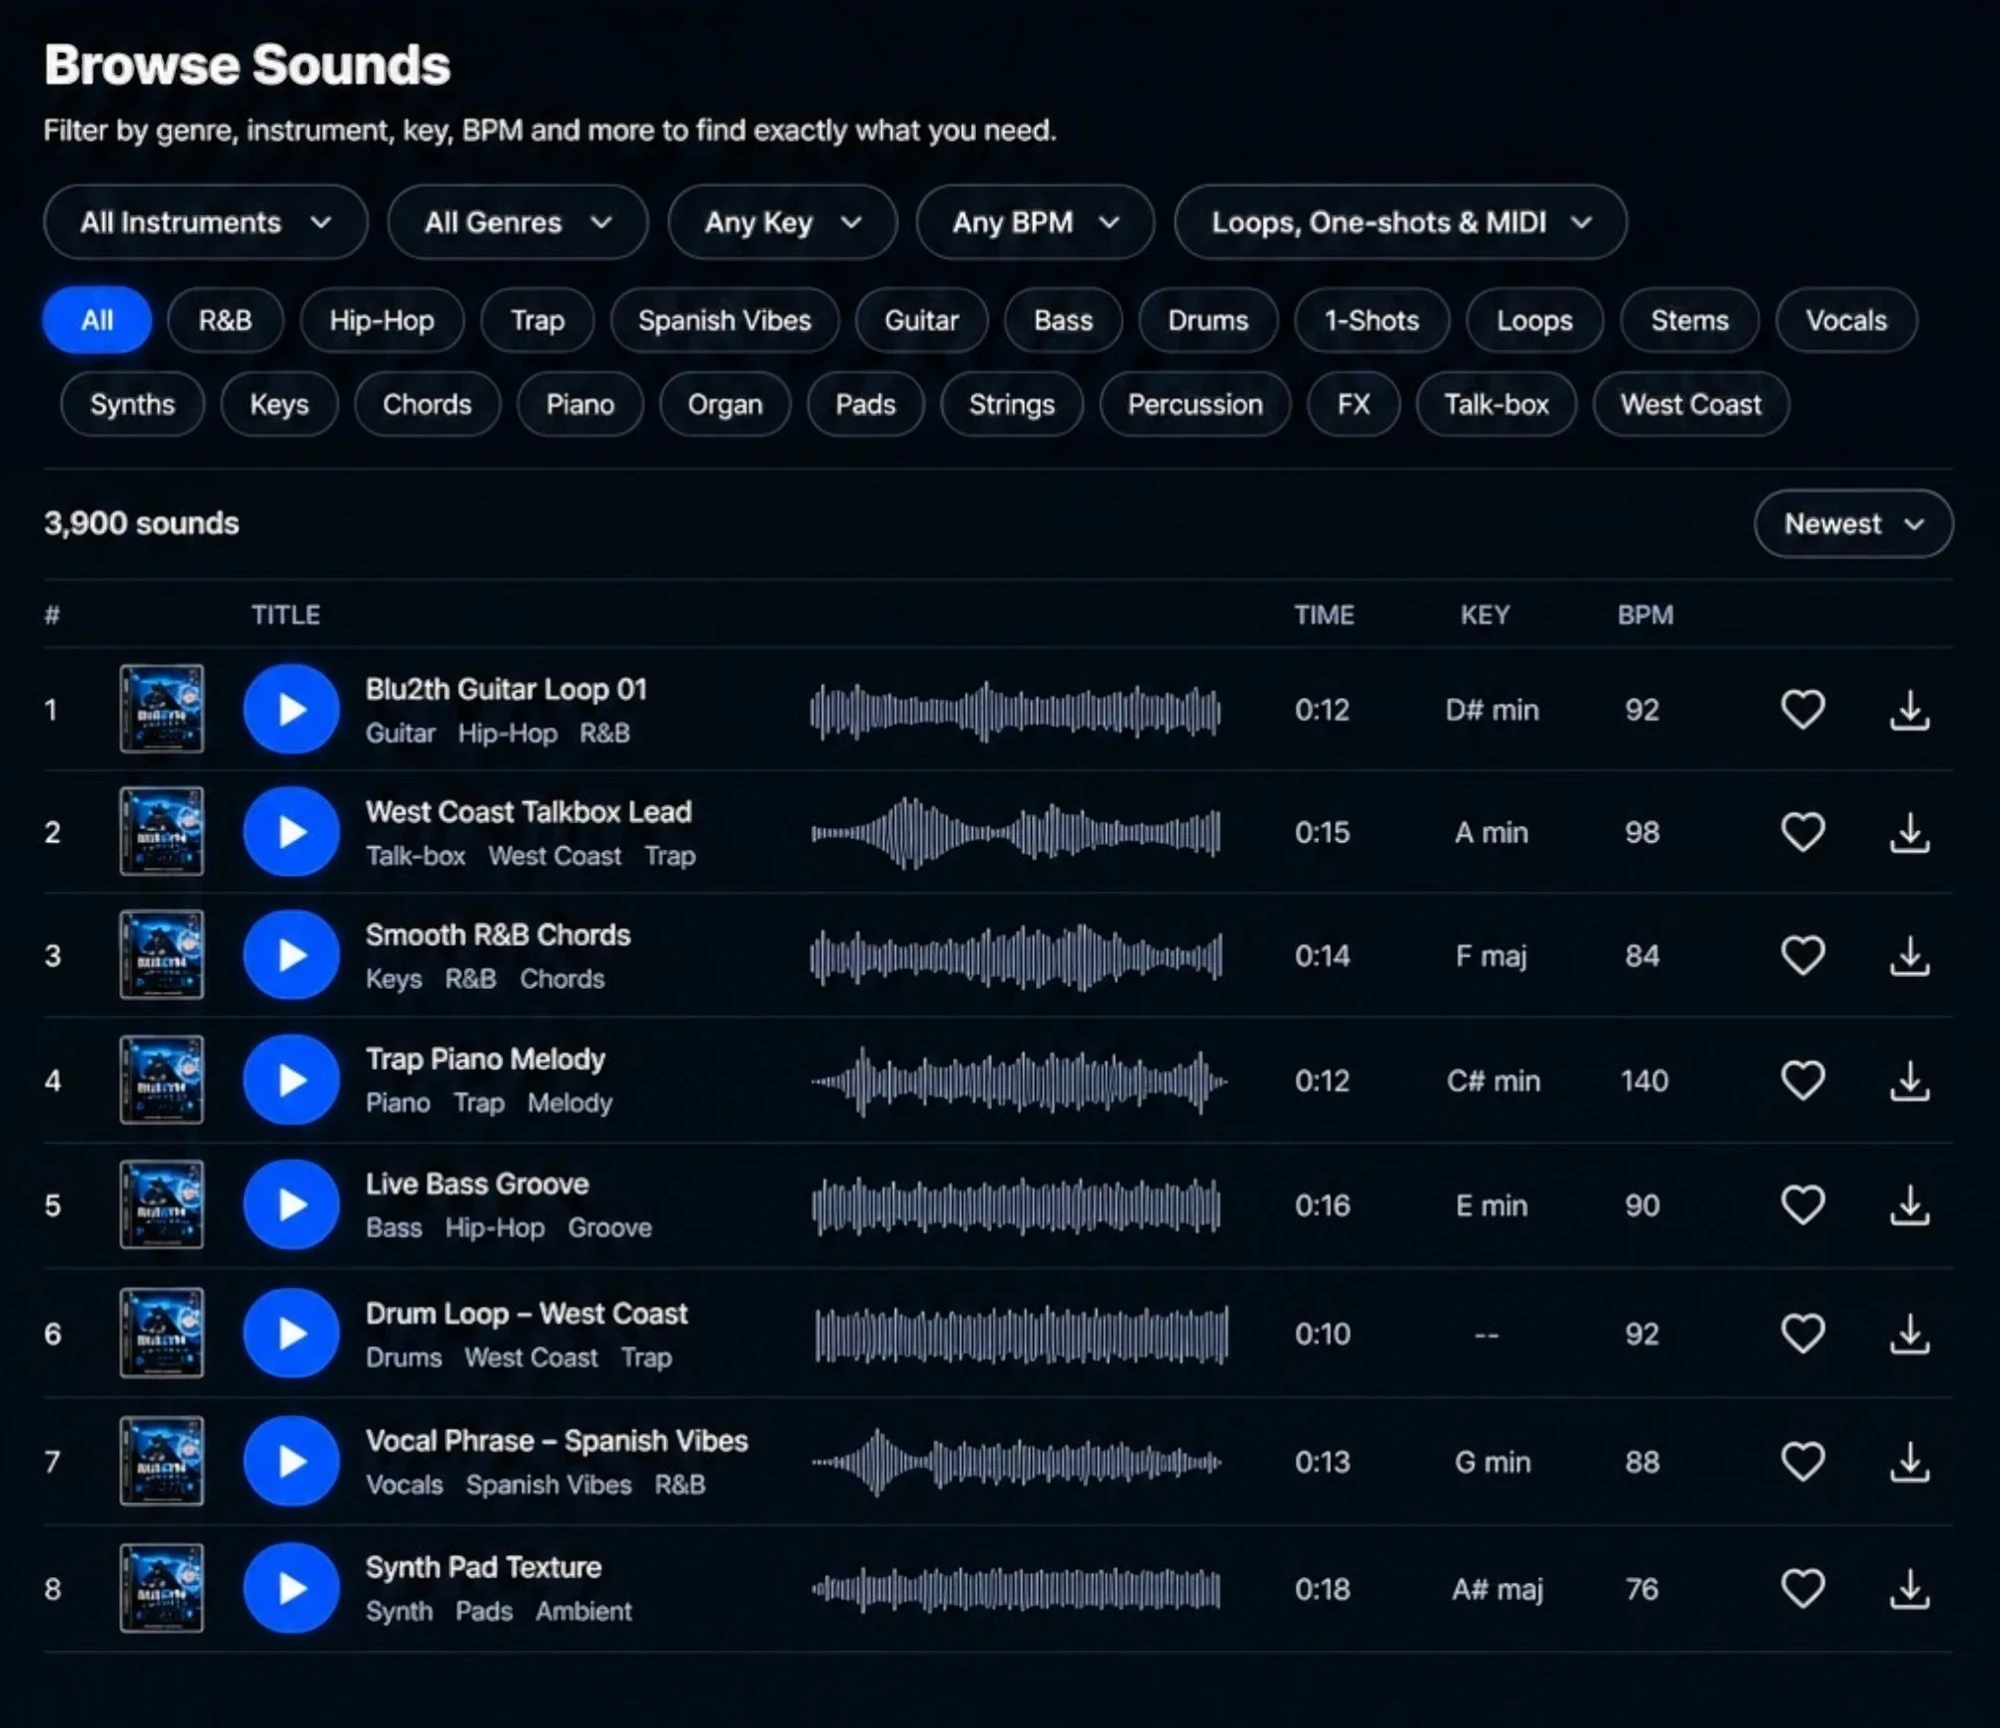Filter by the Stems chip
The height and width of the screenshot is (1728, 2000).
pyautogui.click(x=1689, y=320)
